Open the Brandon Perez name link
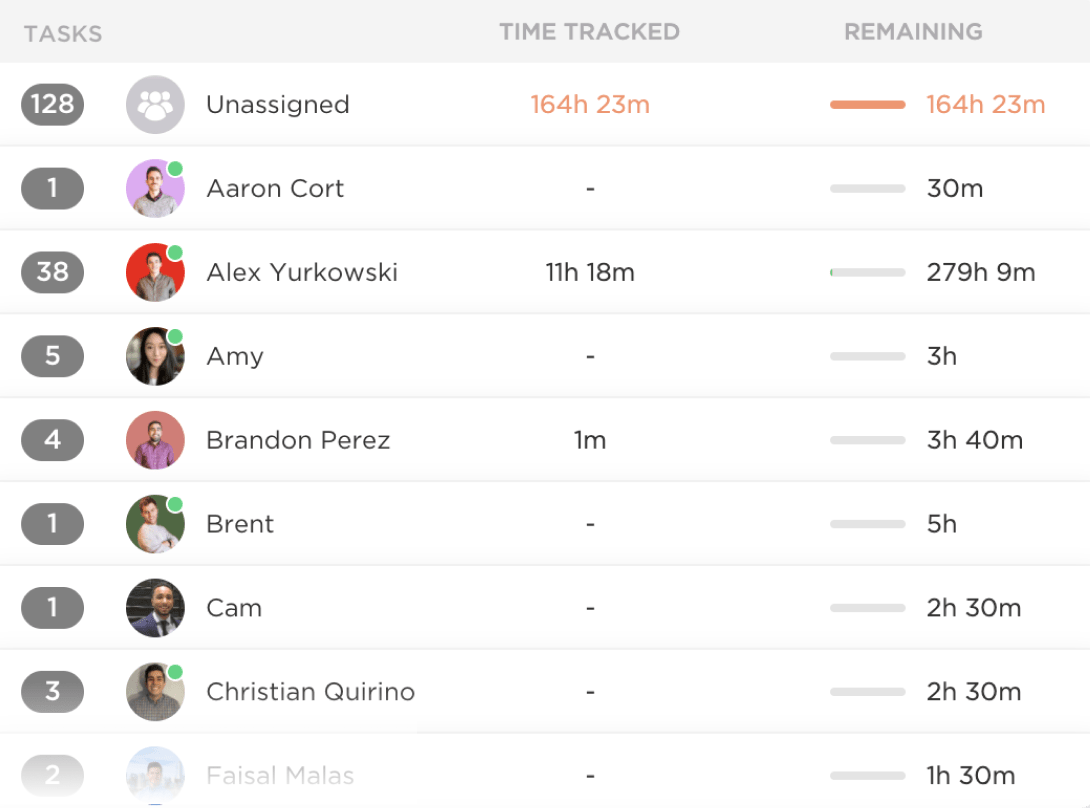The image size is (1090, 808). click(x=298, y=440)
